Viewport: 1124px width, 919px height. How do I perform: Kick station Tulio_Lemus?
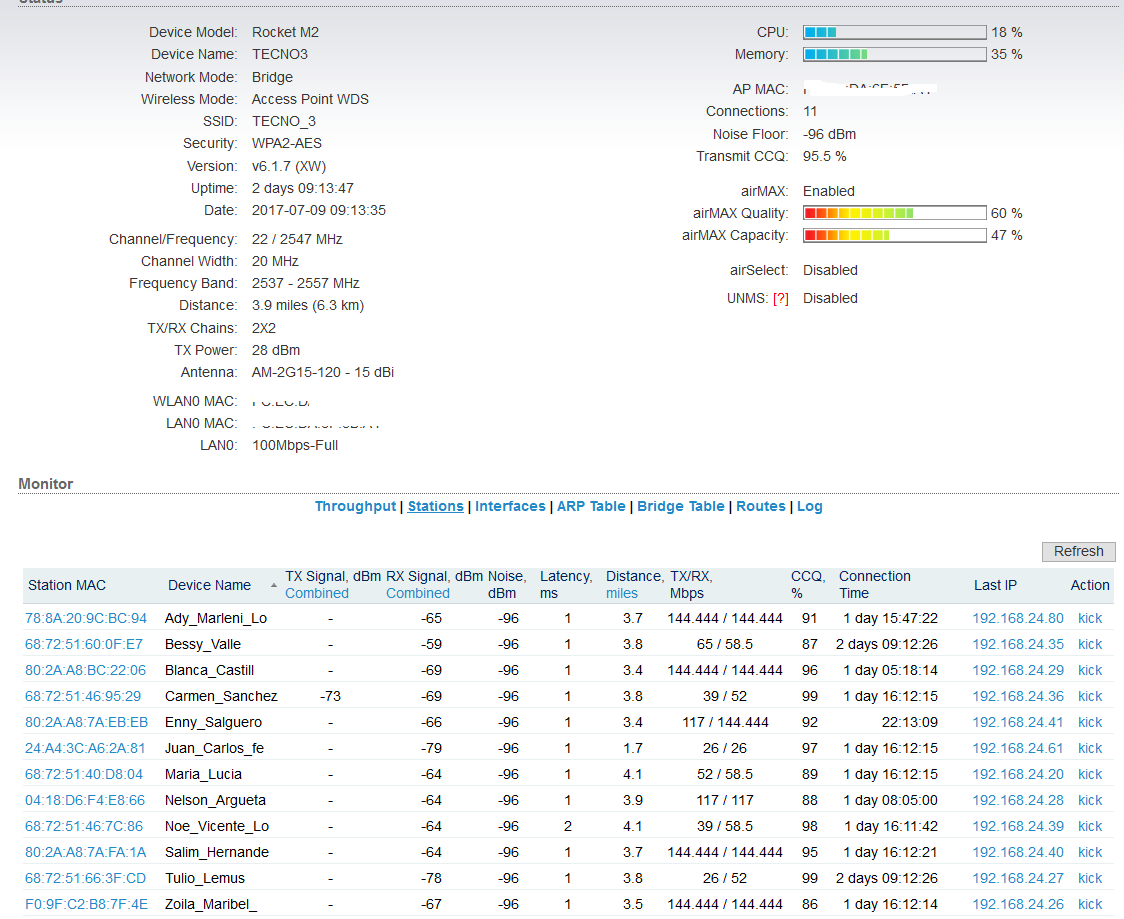pos(1090,878)
